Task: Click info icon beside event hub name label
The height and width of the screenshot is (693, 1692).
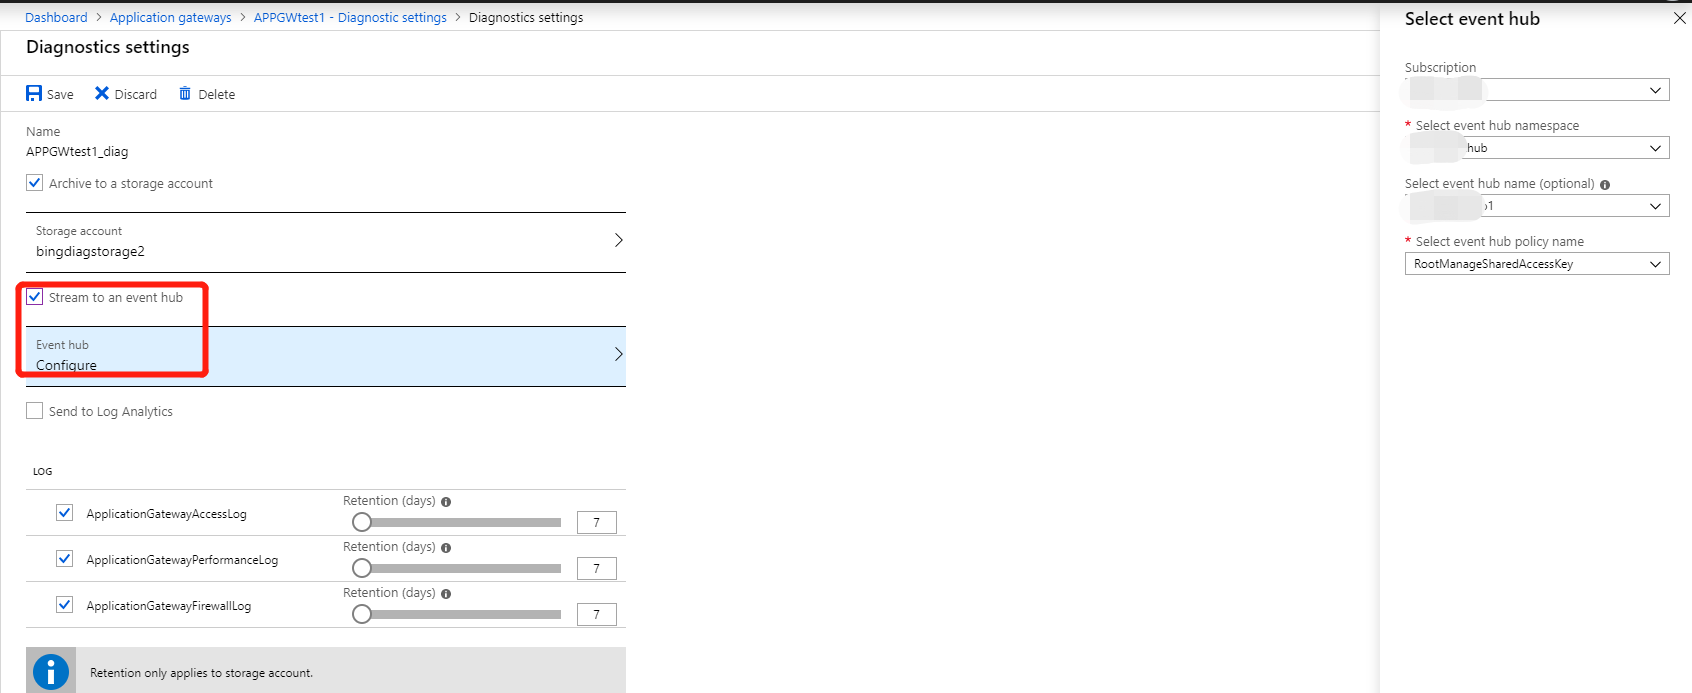Action: pyautogui.click(x=1605, y=185)
